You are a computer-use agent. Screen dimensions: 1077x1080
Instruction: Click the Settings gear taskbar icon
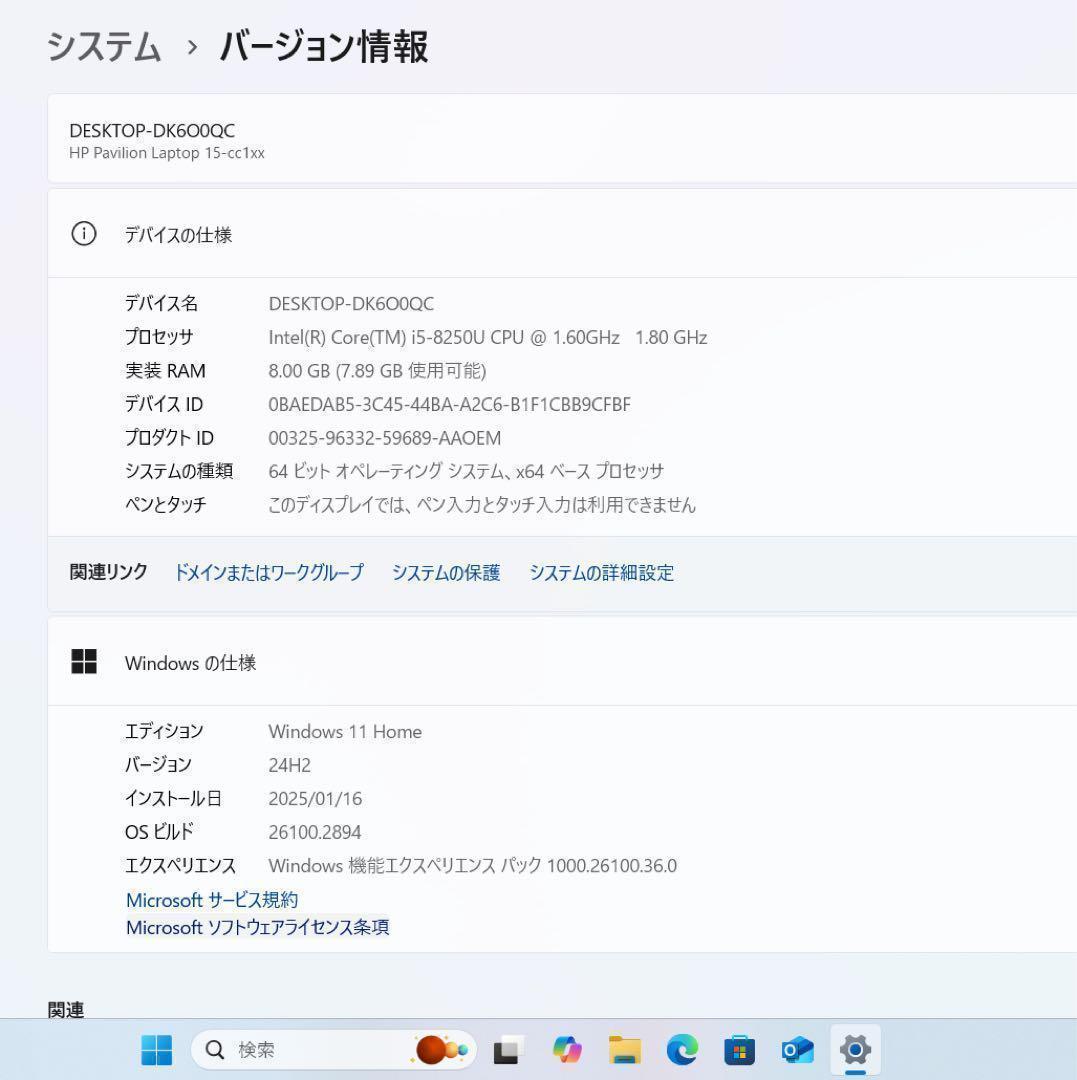coord(855,1050)
